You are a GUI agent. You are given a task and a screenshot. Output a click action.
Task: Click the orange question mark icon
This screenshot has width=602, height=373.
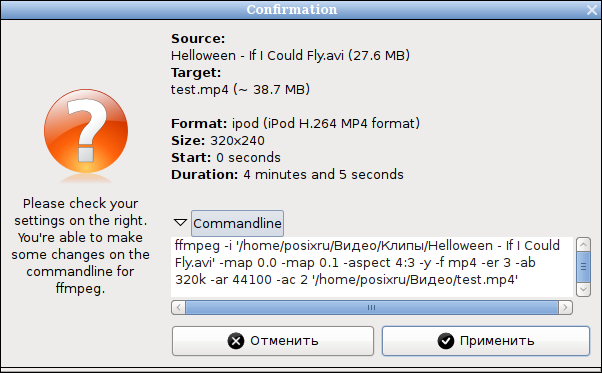pyautogui.click(x=86, y=131)
